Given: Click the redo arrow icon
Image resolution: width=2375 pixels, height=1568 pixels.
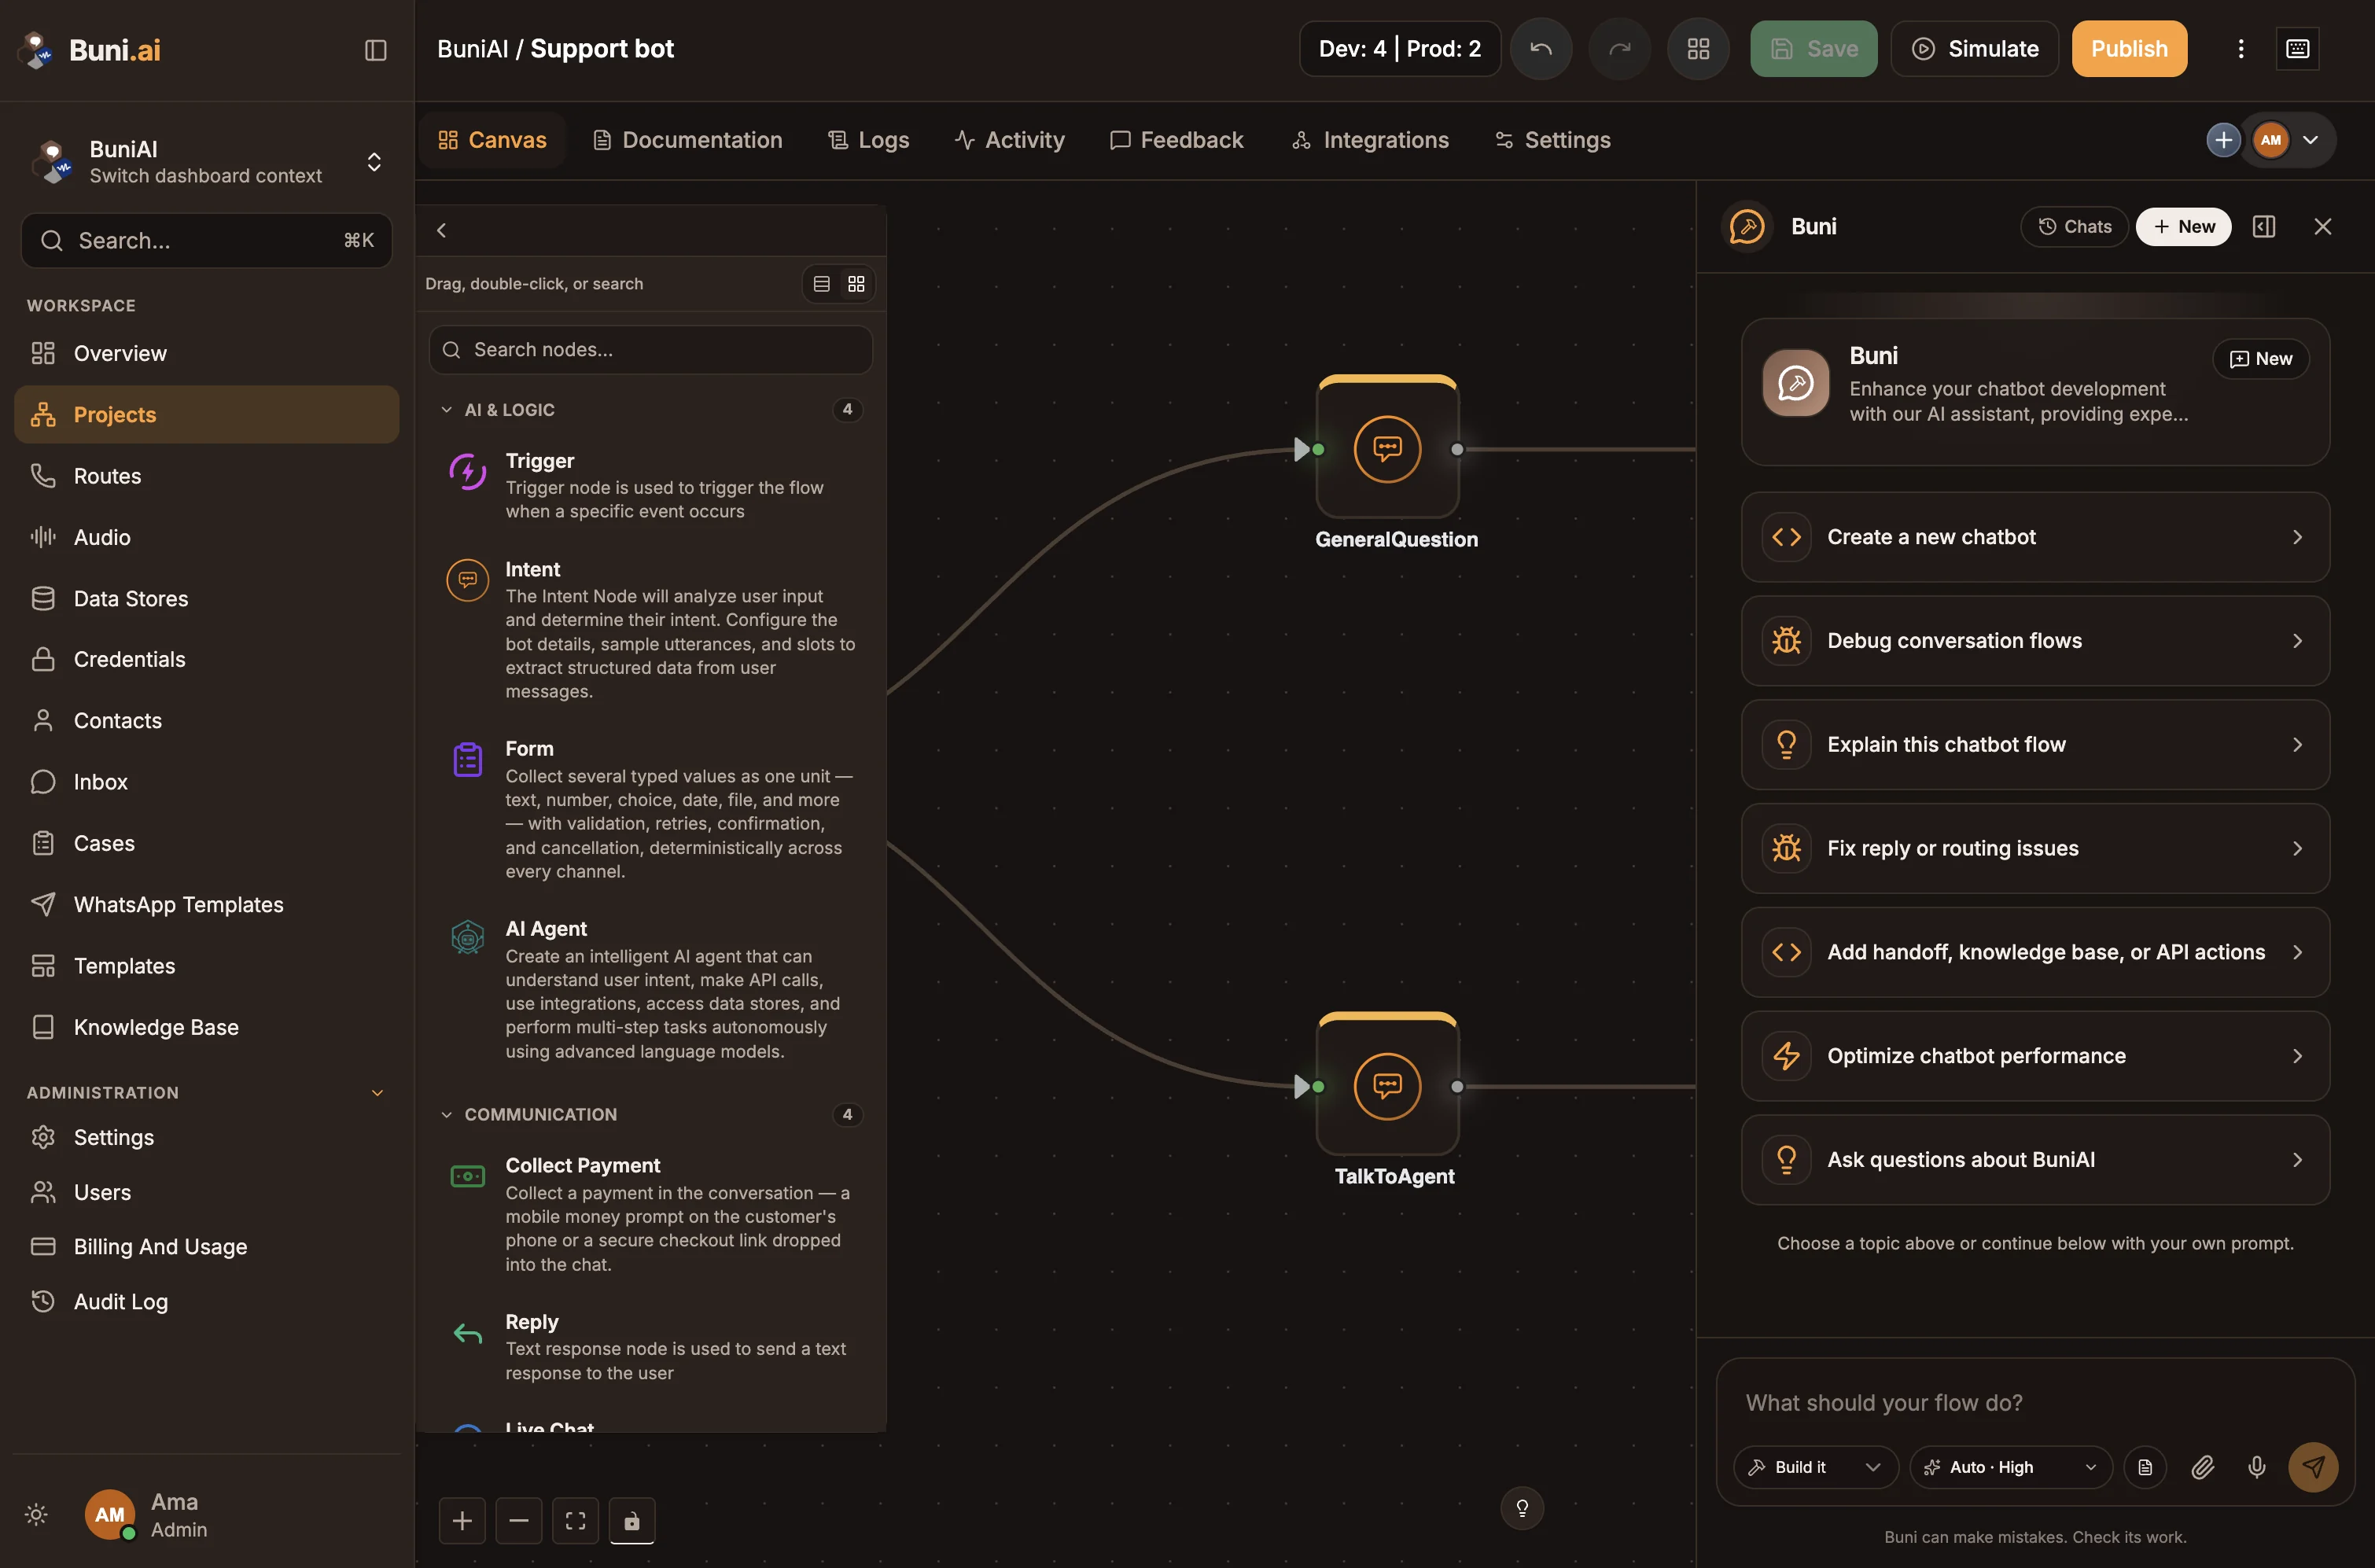Looking at the screenshot, I should (1620, 49).
